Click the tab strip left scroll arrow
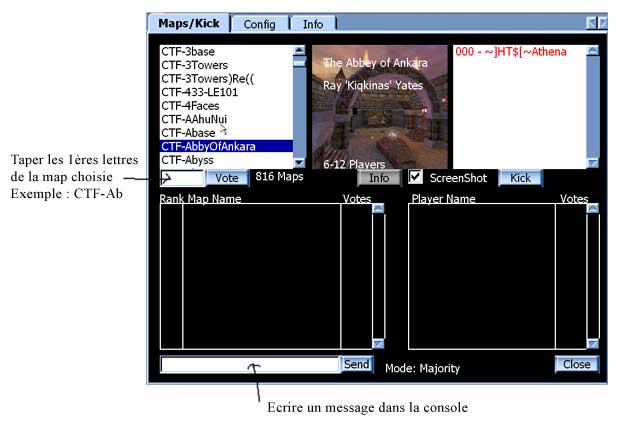The width and height of the screenshot is (624, 439). coord(591,23)
